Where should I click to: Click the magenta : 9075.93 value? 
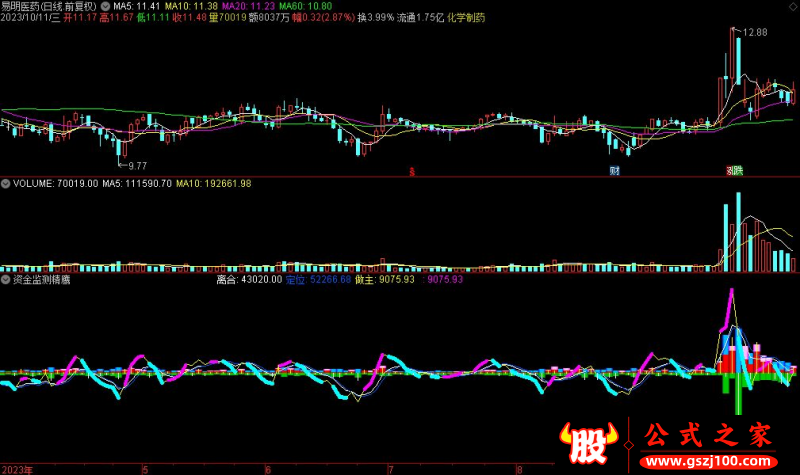pyautogui.click(x=443, y=280)
